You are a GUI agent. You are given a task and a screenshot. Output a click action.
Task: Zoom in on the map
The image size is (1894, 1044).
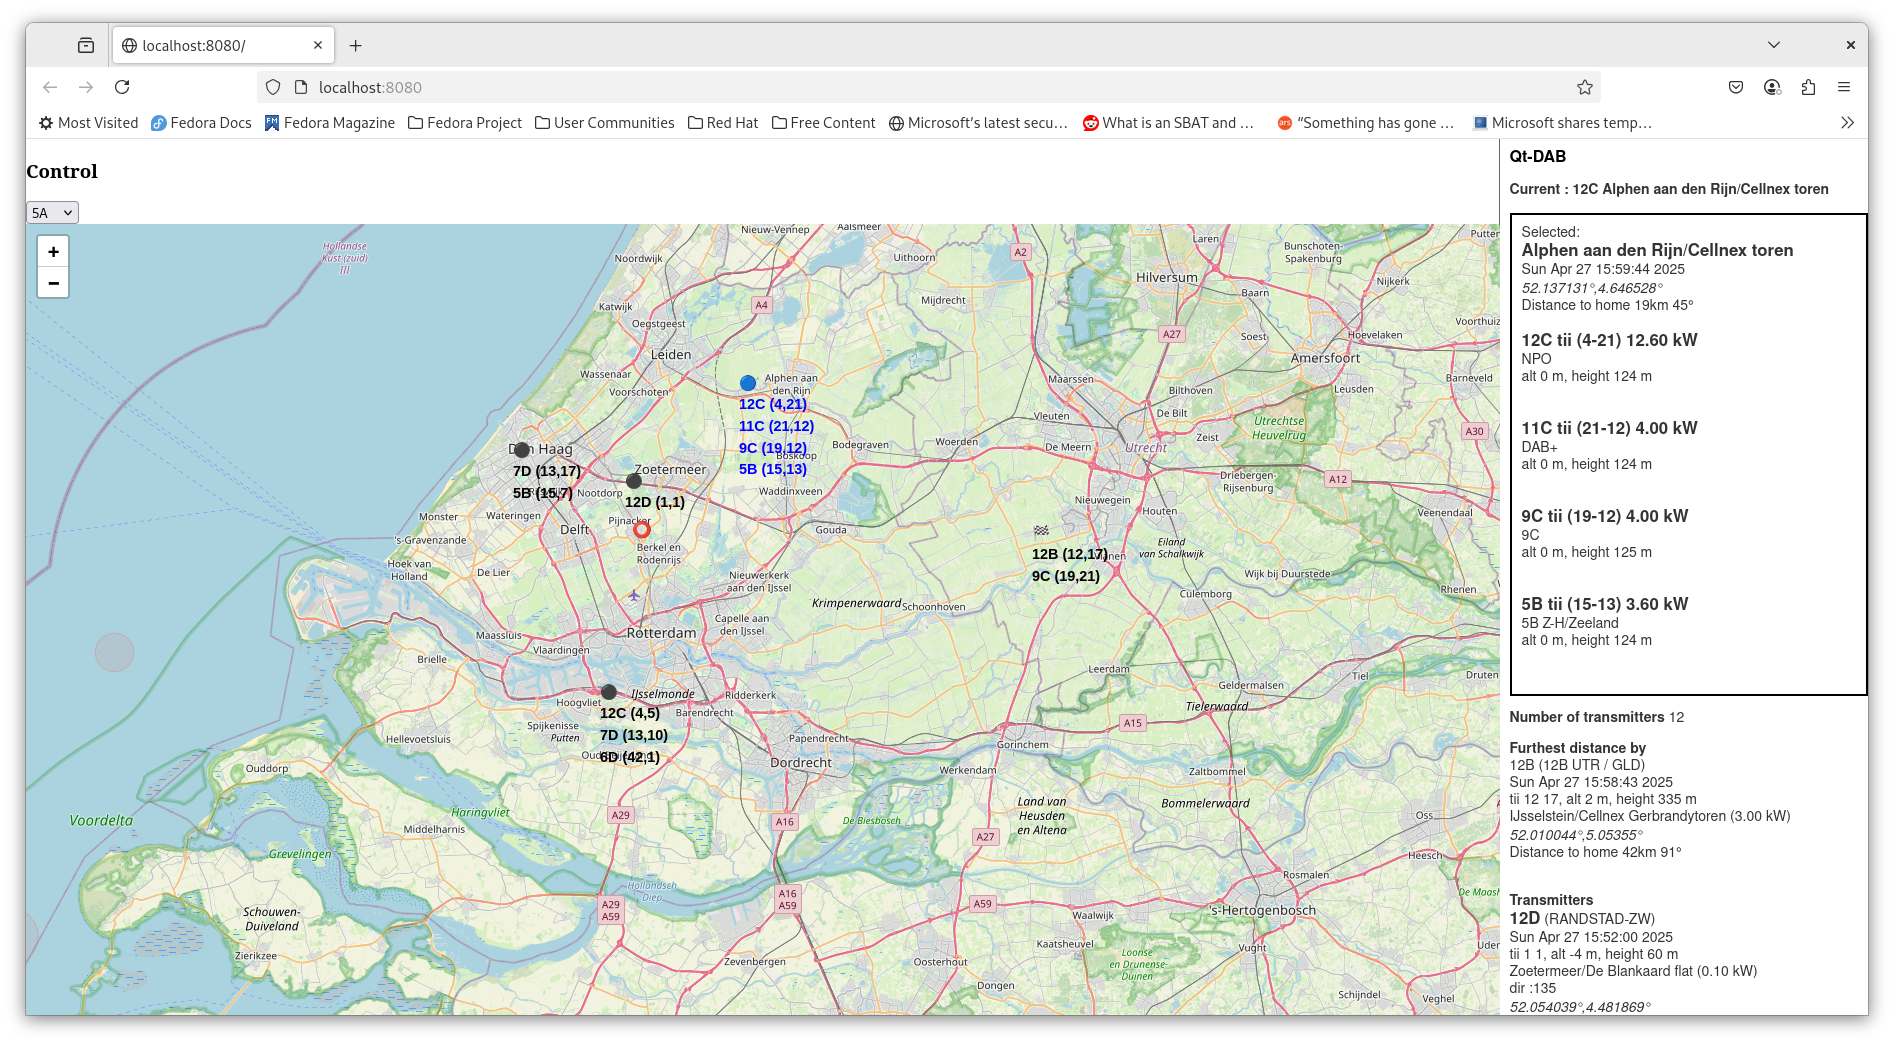54,252
